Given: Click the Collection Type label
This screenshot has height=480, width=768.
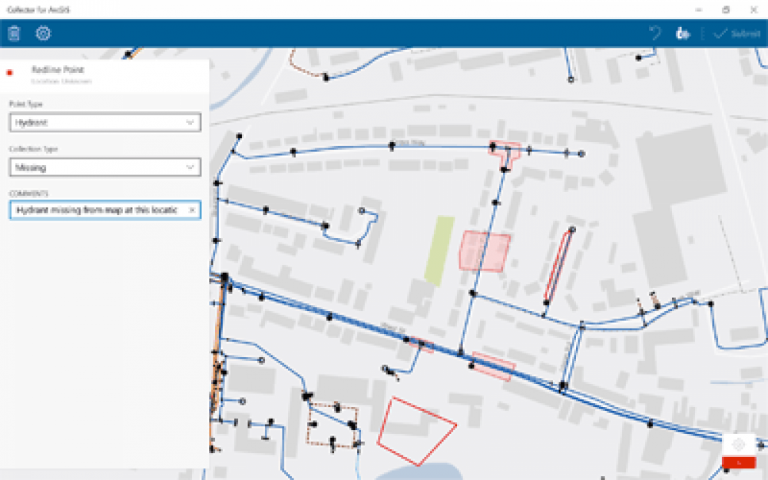Looking at the screenshot, I should coord(33,149).
